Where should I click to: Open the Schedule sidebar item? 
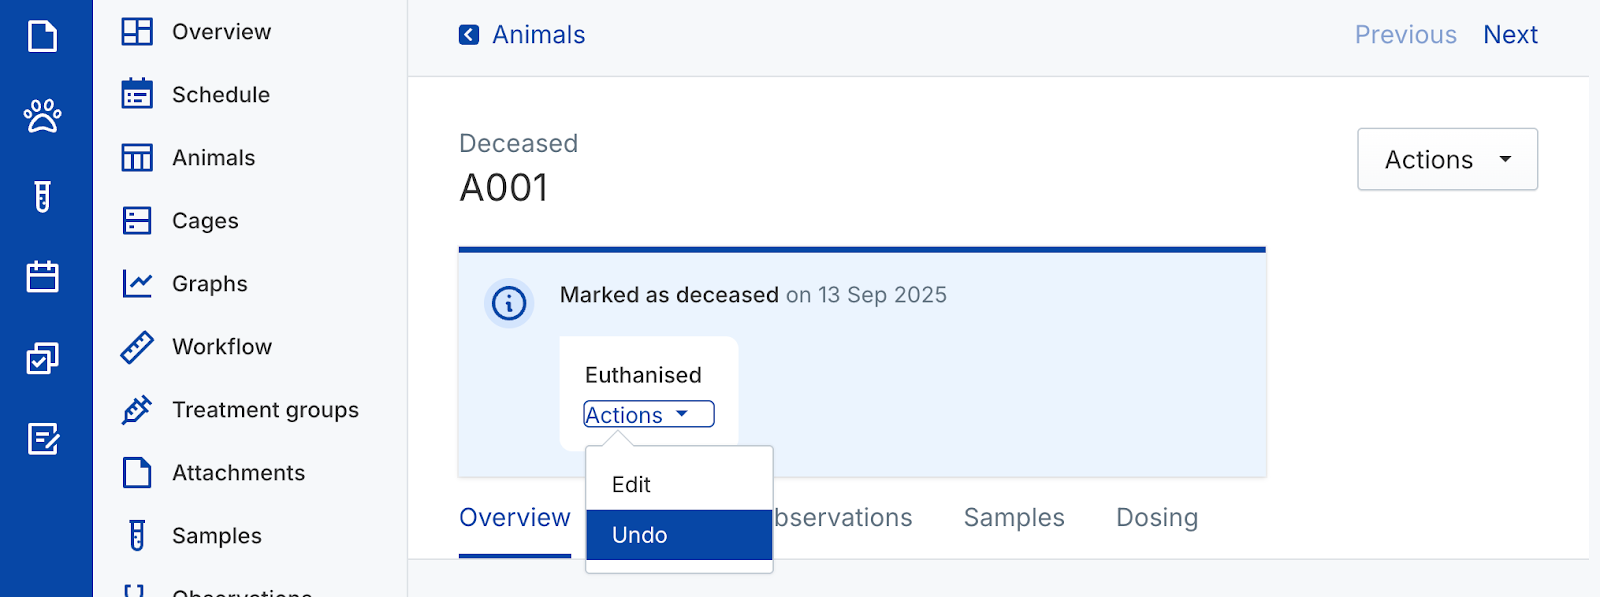(220, 95)
